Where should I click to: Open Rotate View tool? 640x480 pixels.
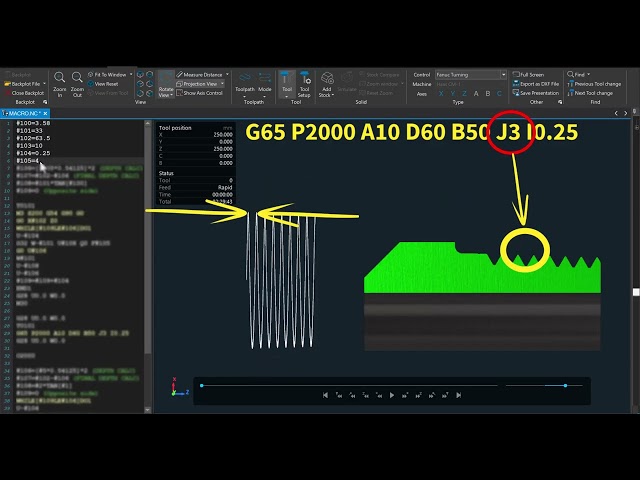point(166,85)
